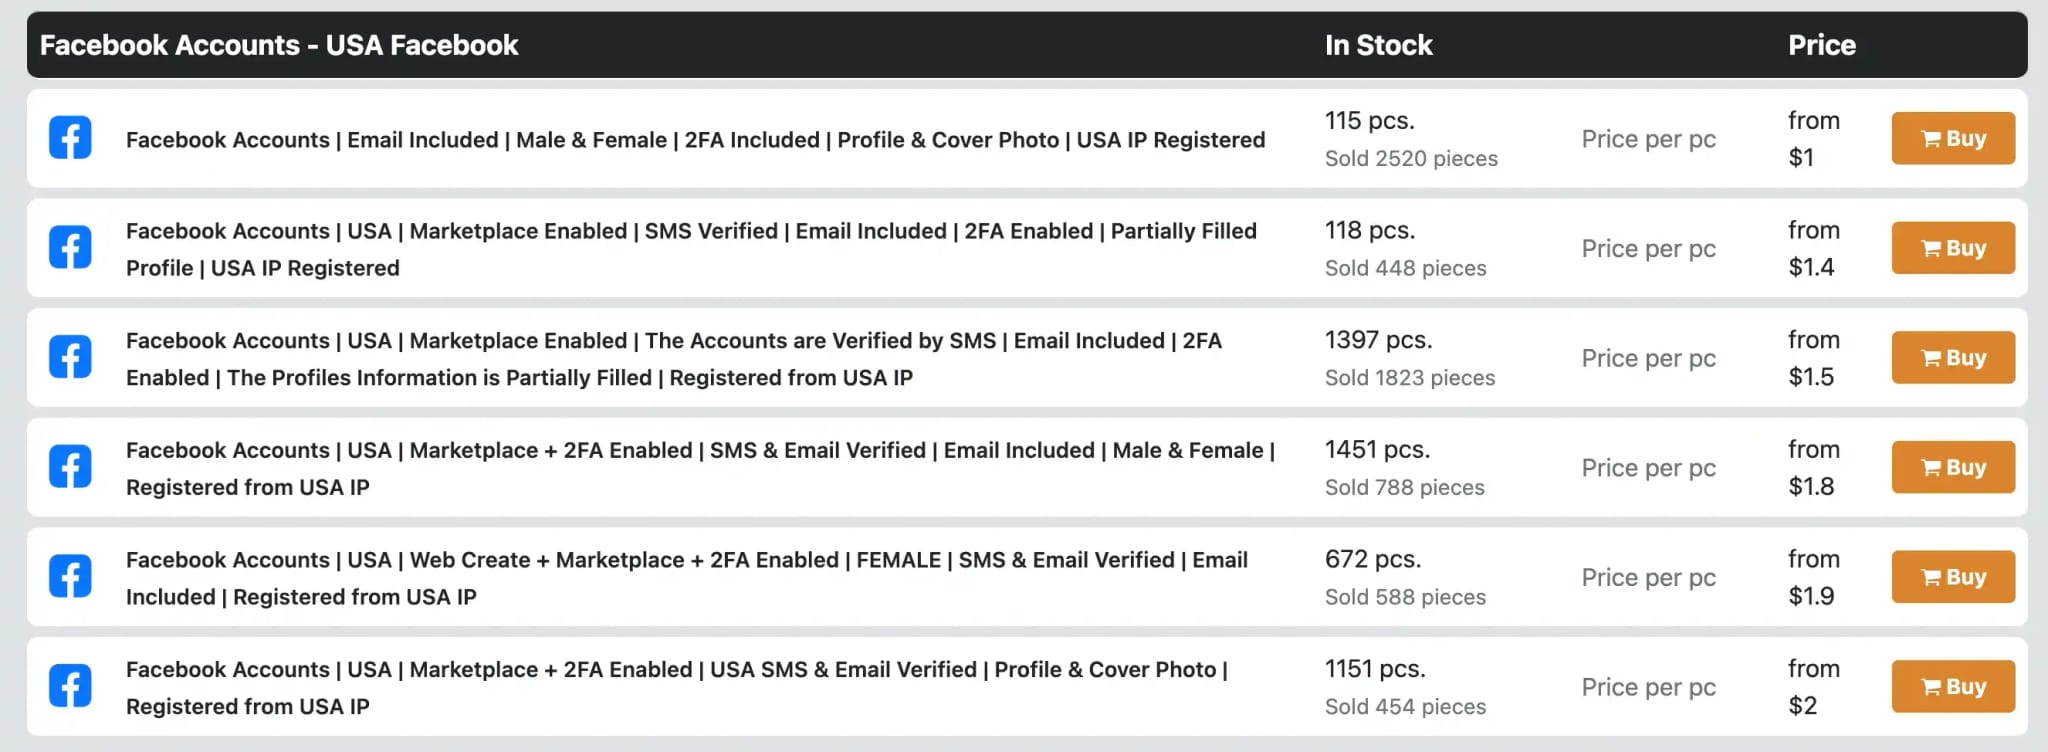Click Facebook icon of the $2 listing
2048x752 pixels.
70,686
